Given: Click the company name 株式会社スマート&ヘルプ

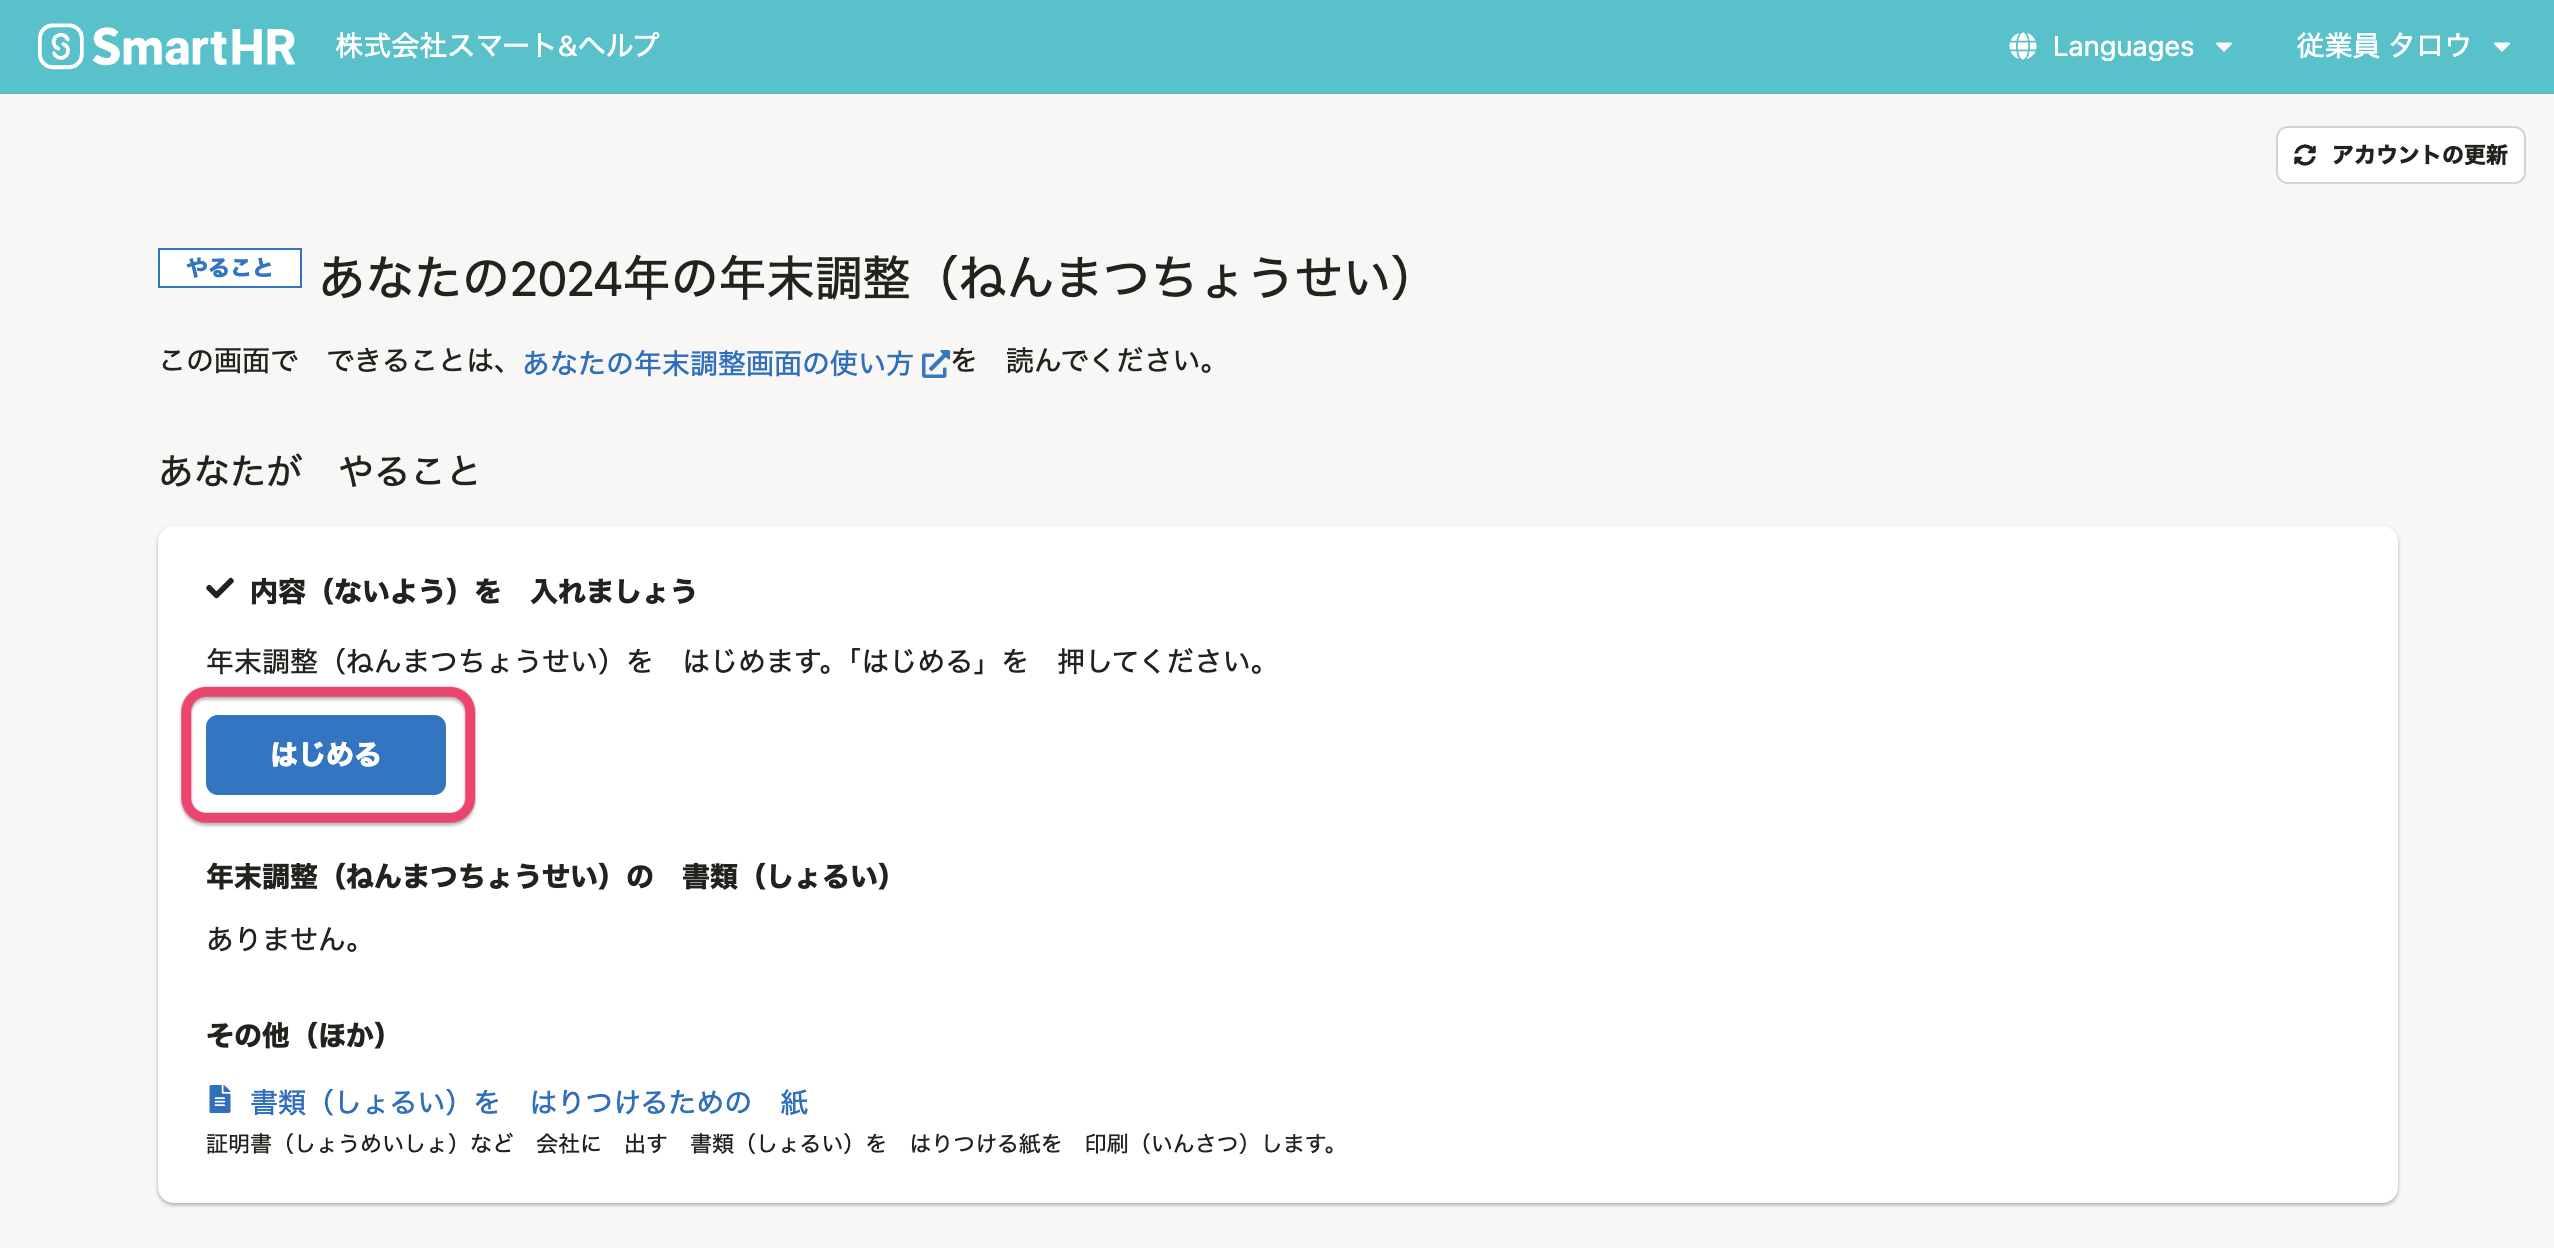Looking at the screenshot, I should (x=497, y=46).
